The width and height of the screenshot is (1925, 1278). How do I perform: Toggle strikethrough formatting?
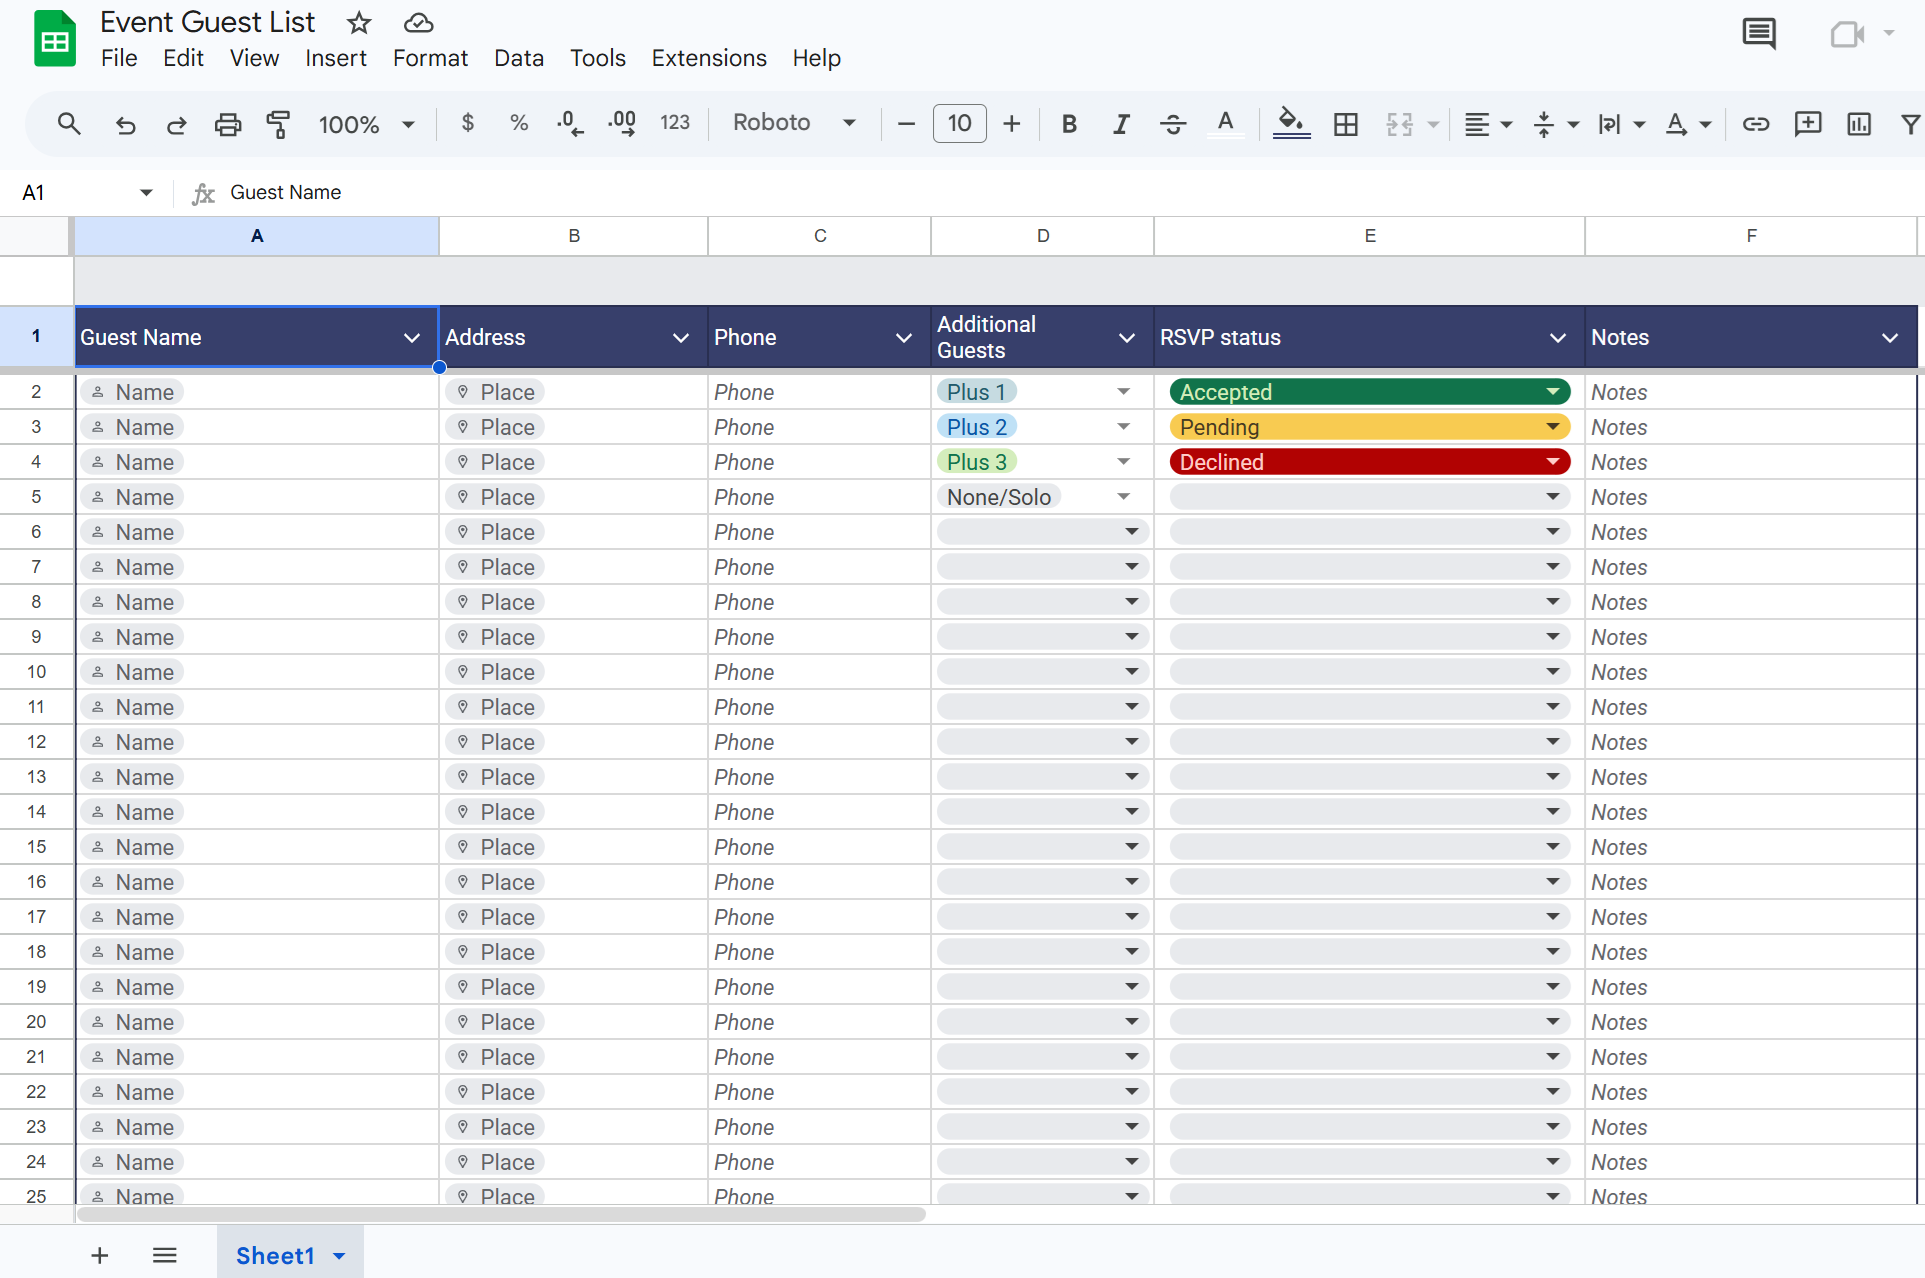[x=1173, y=124]
